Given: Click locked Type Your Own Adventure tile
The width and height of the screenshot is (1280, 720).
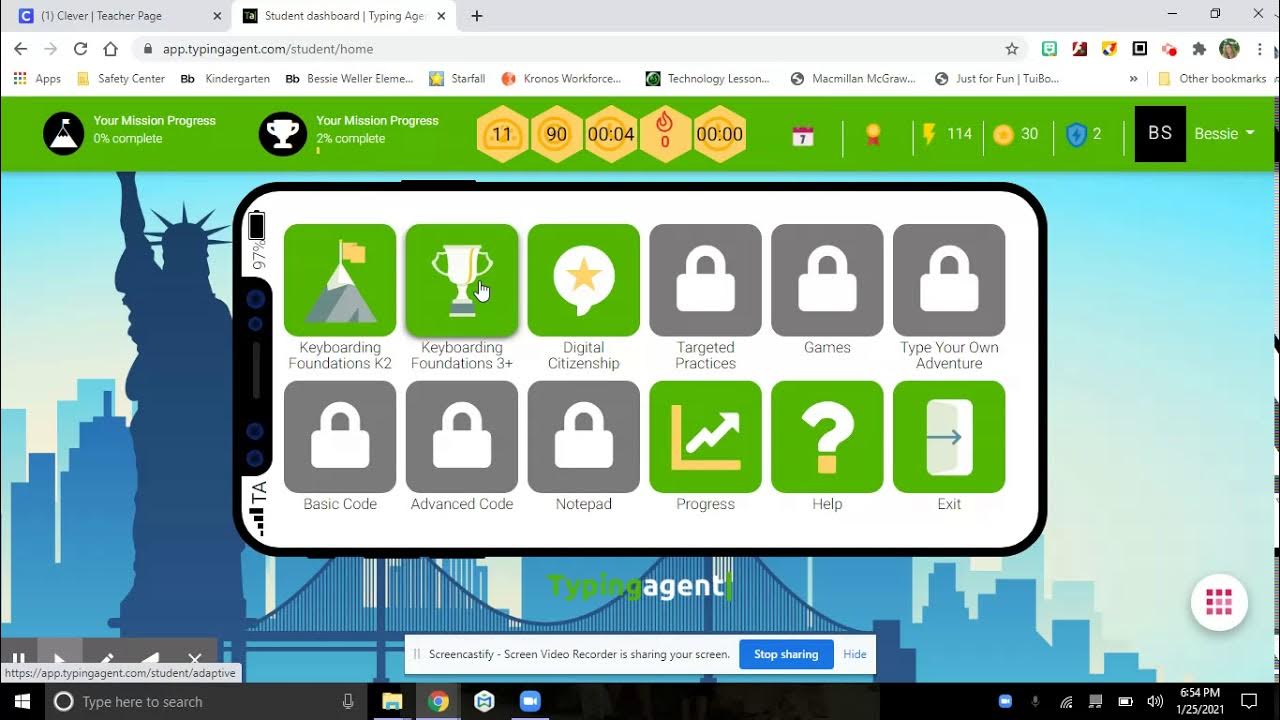Looking at the screenshot, I should [949, 280].
